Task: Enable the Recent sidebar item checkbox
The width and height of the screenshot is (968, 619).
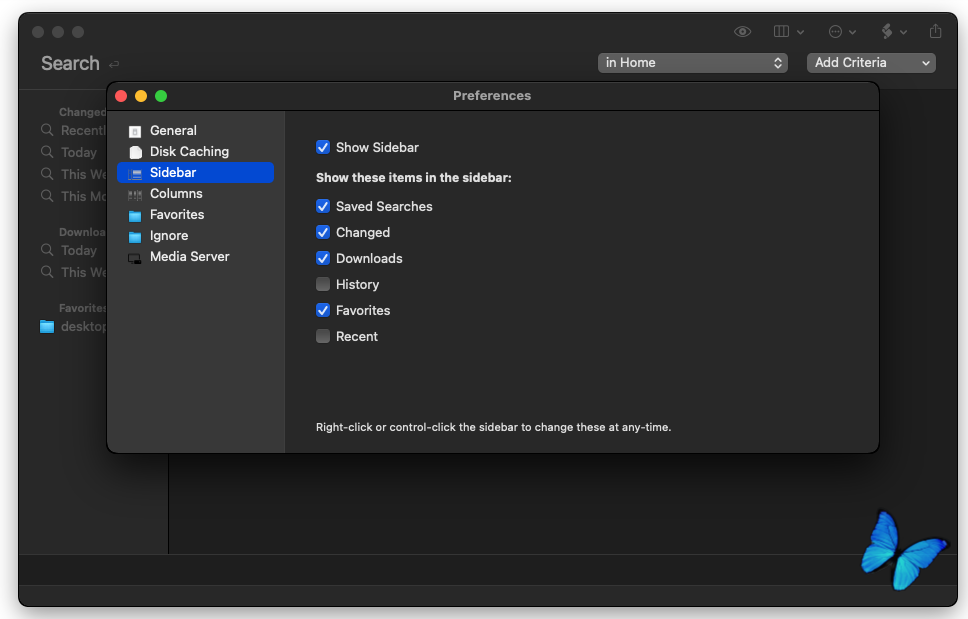Action: 323,337
